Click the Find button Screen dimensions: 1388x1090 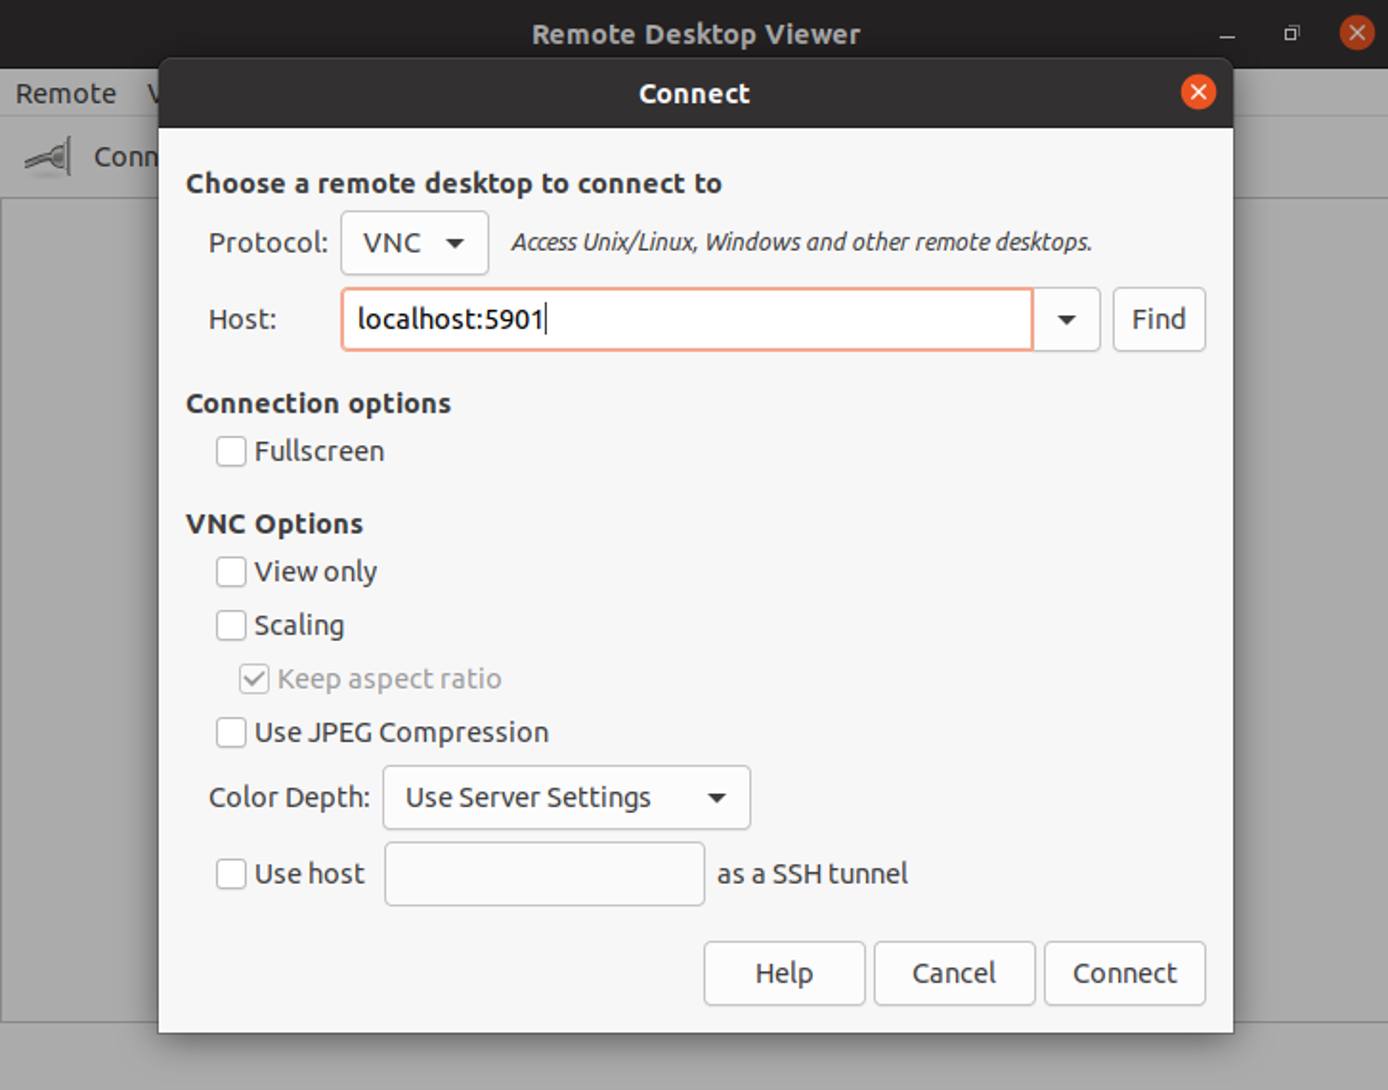tap(1158, 319)
